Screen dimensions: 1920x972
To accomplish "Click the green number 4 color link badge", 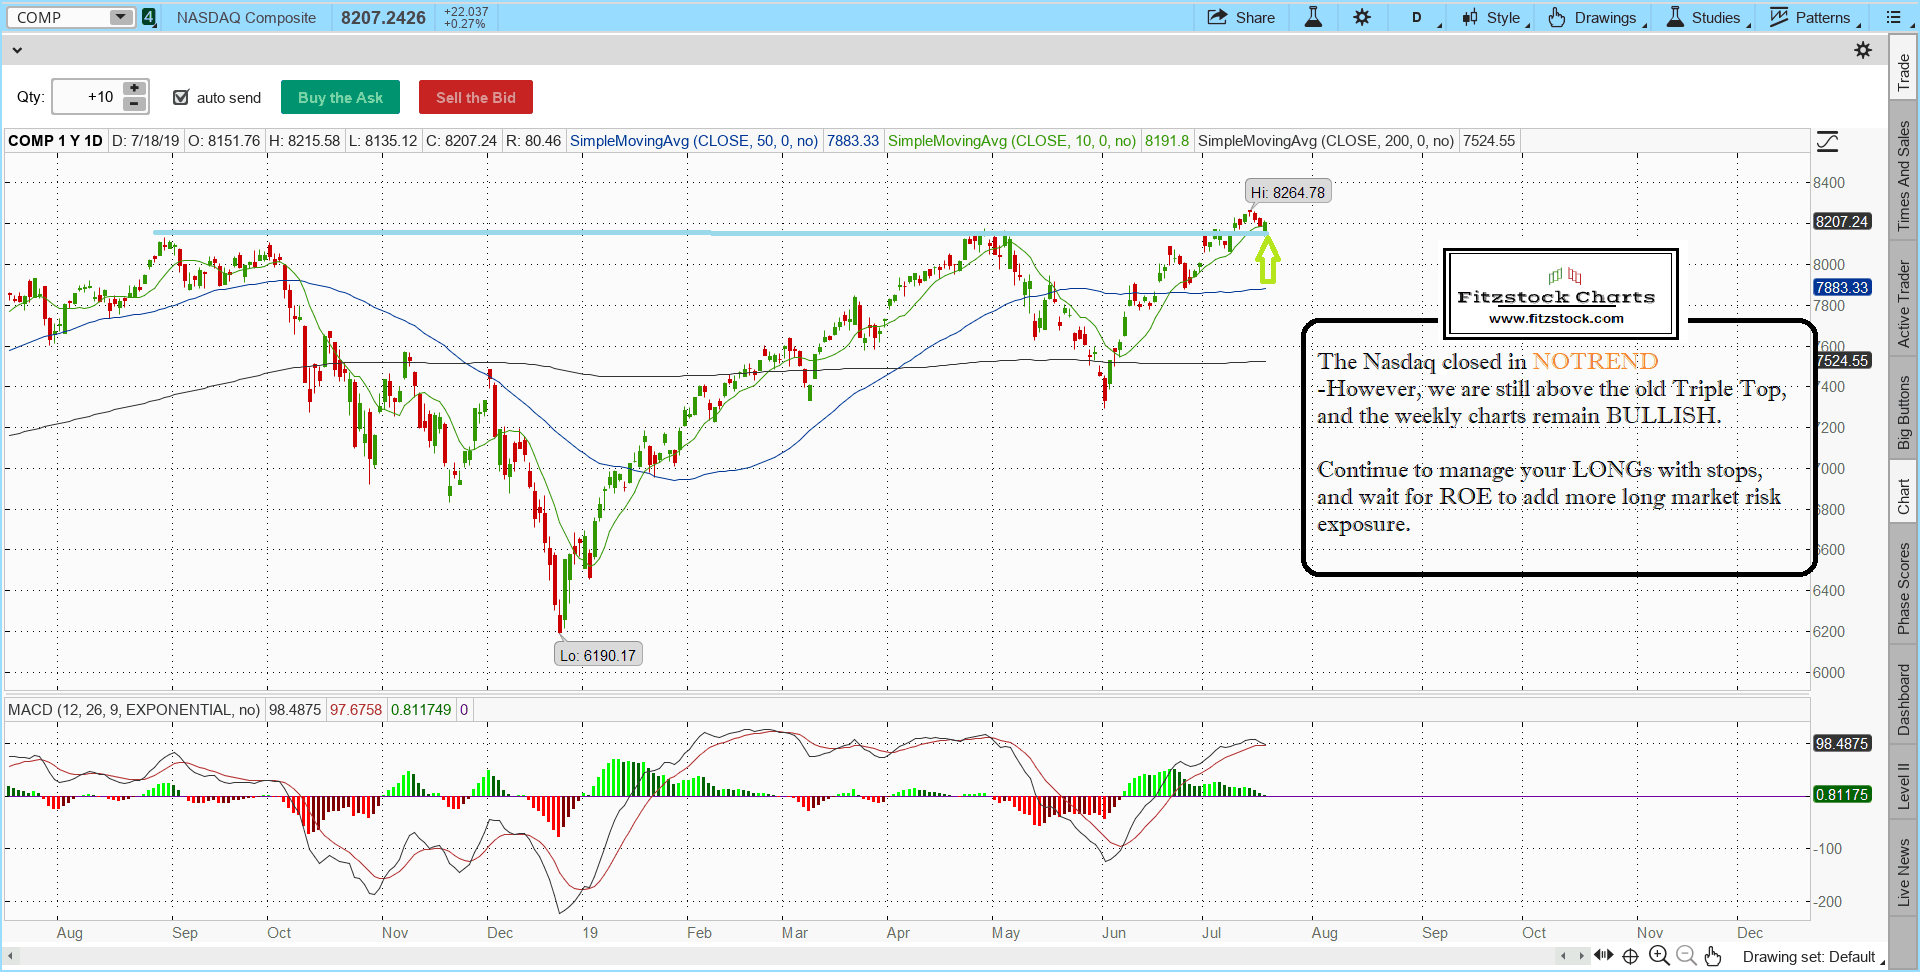I will tap(148, 17).
